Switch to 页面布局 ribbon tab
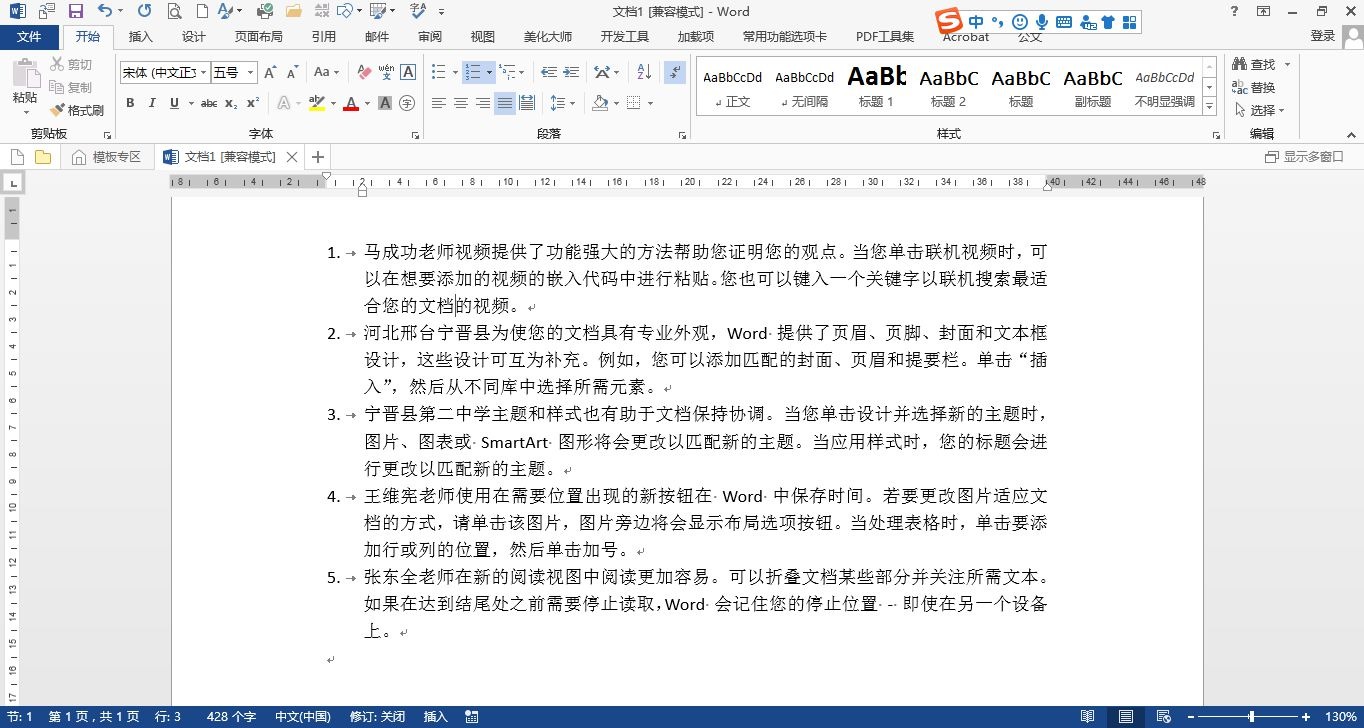The image size is (1364, 728). point(258,37)
